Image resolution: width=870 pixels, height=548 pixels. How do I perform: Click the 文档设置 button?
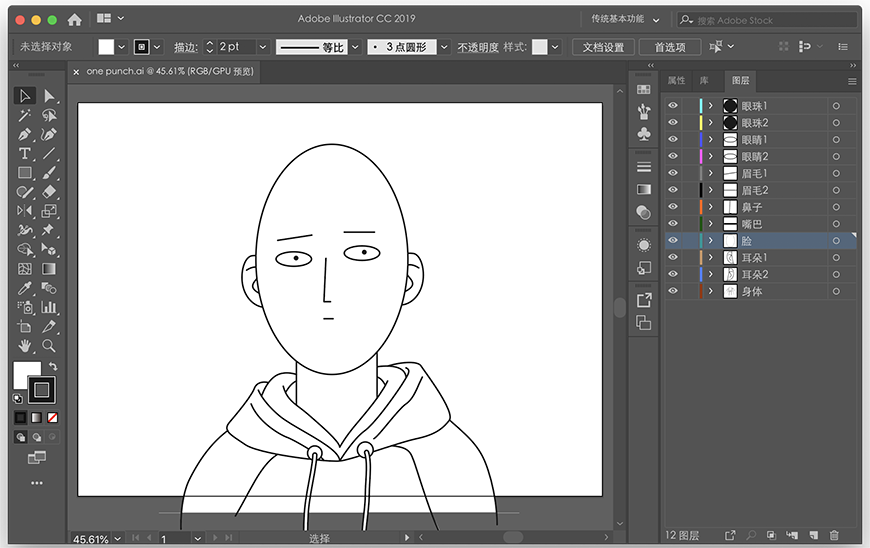603,47
